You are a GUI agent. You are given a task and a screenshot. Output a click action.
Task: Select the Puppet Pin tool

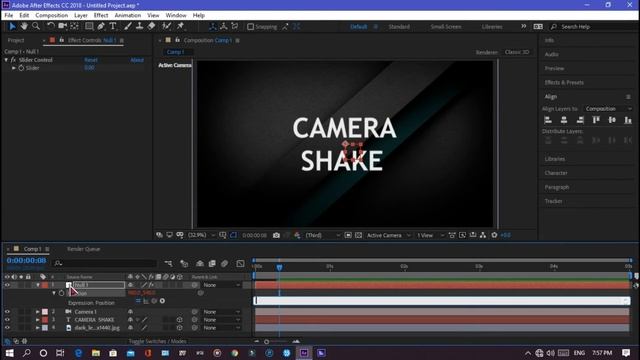(180, 26)
